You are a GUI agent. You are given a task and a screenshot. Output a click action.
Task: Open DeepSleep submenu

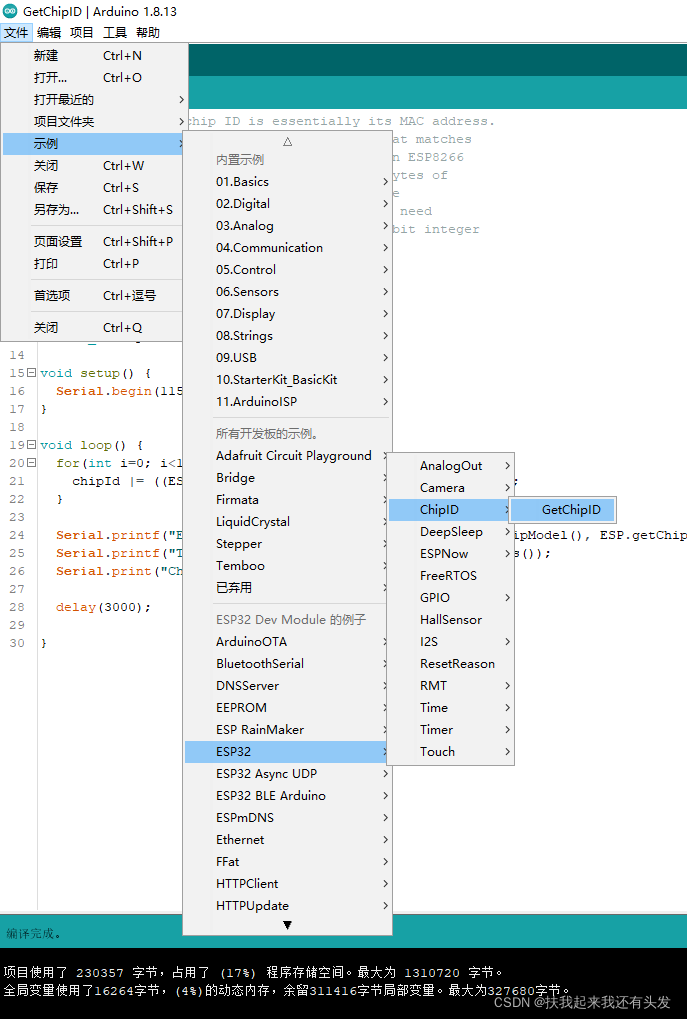pyautogui.click(x=451, y=532)
